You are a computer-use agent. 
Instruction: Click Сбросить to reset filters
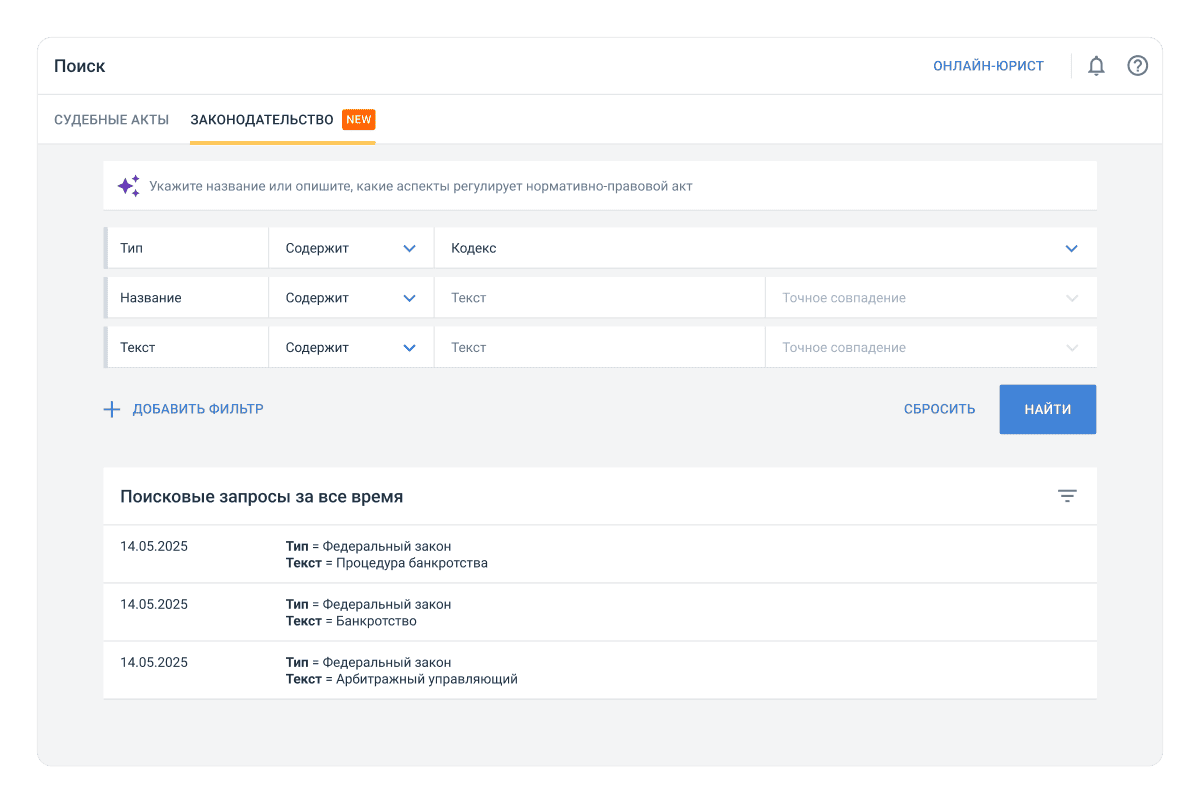coord(939,409)
